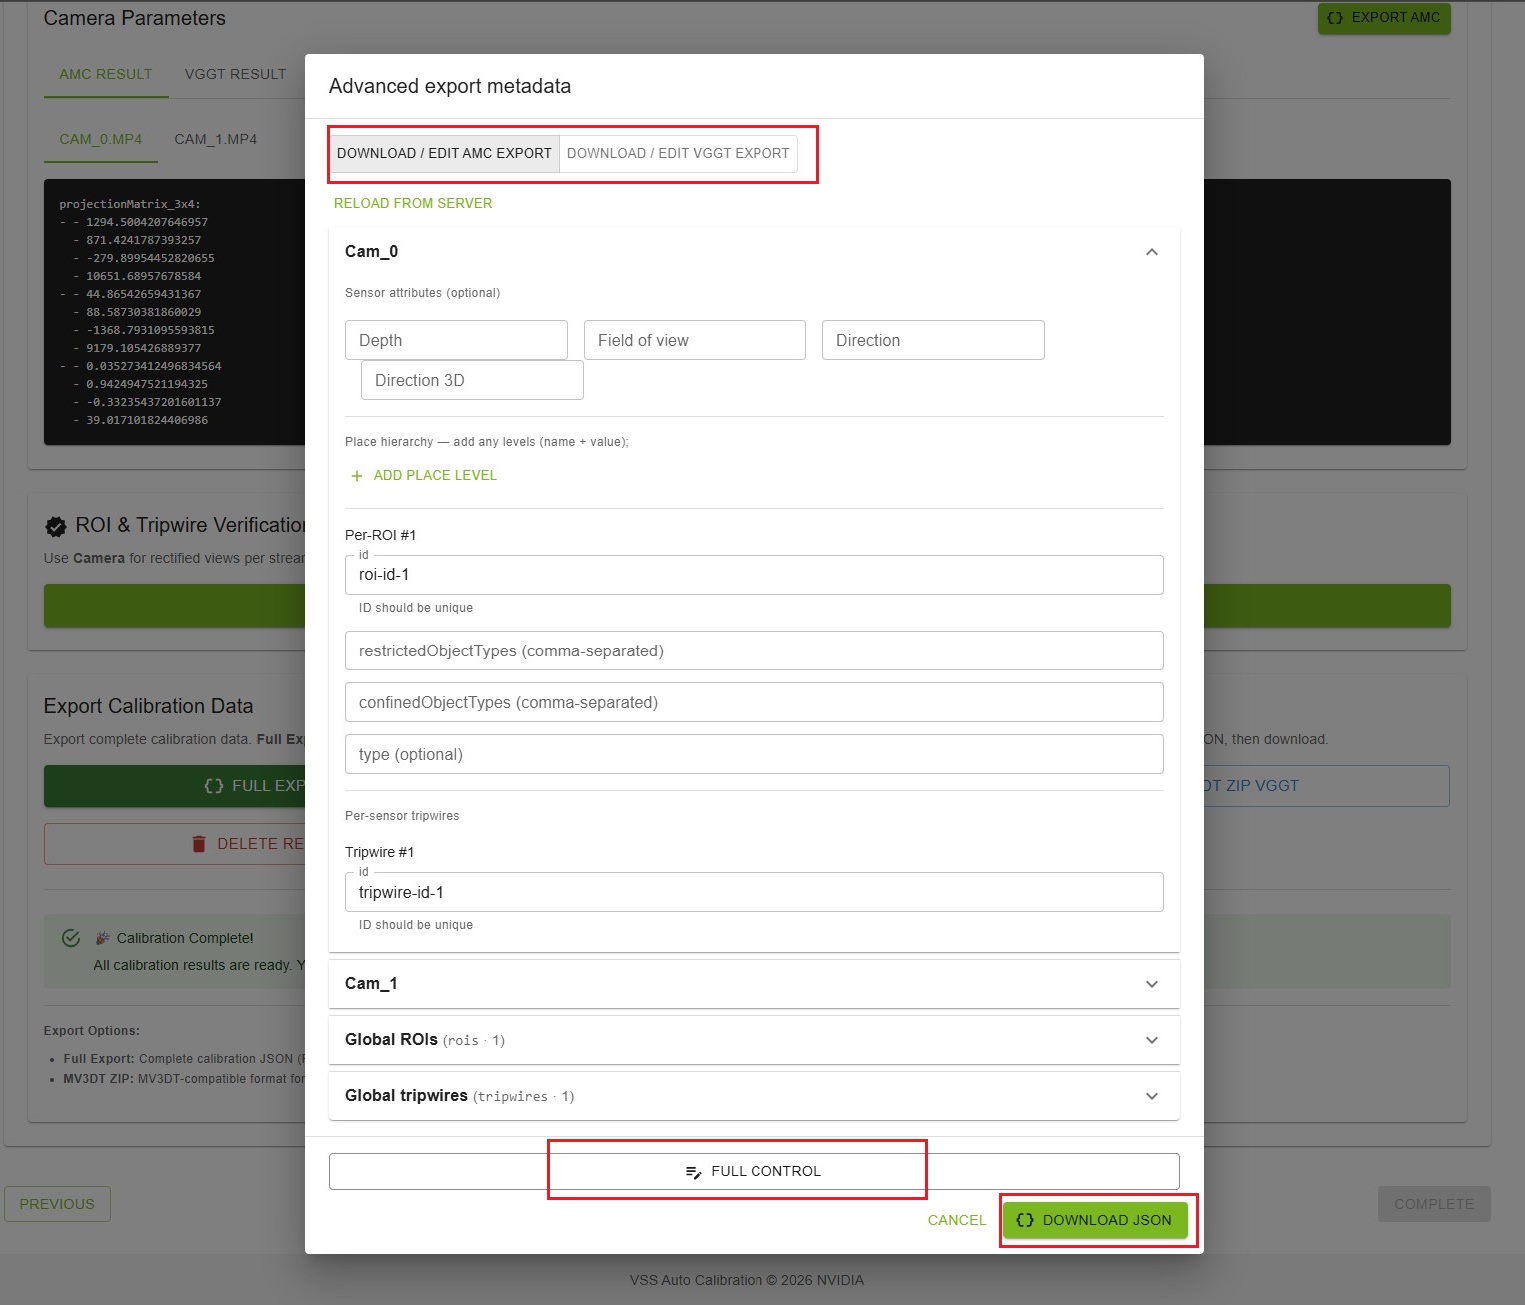Click the Depth input field
Screen dimensions: 1525x1305
pyautogui.click(x=456, y=340)
